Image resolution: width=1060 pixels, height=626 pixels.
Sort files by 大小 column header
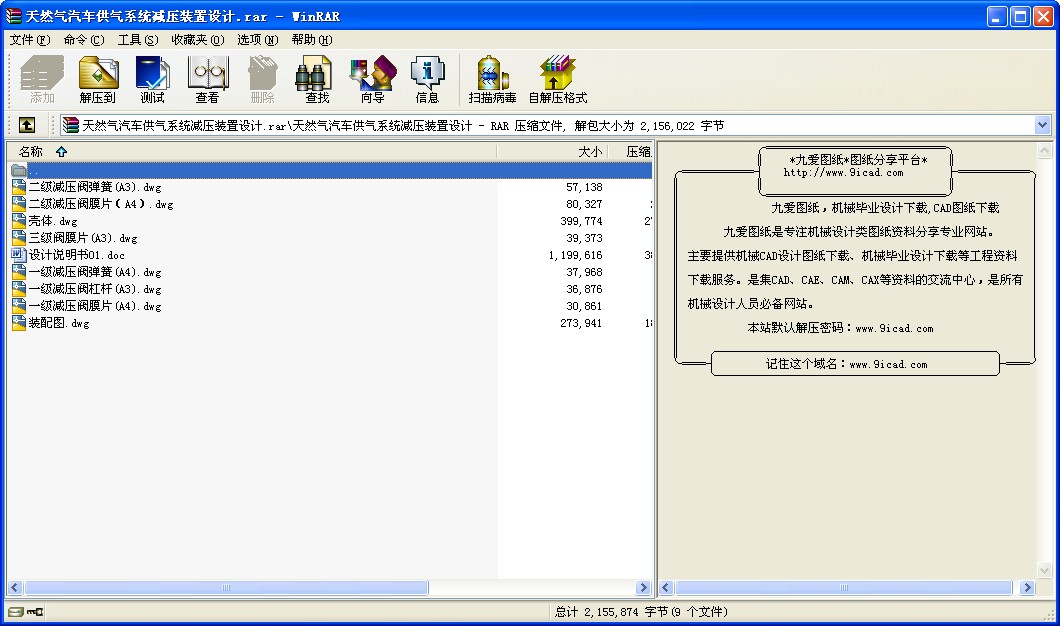[x=590, y=152]
